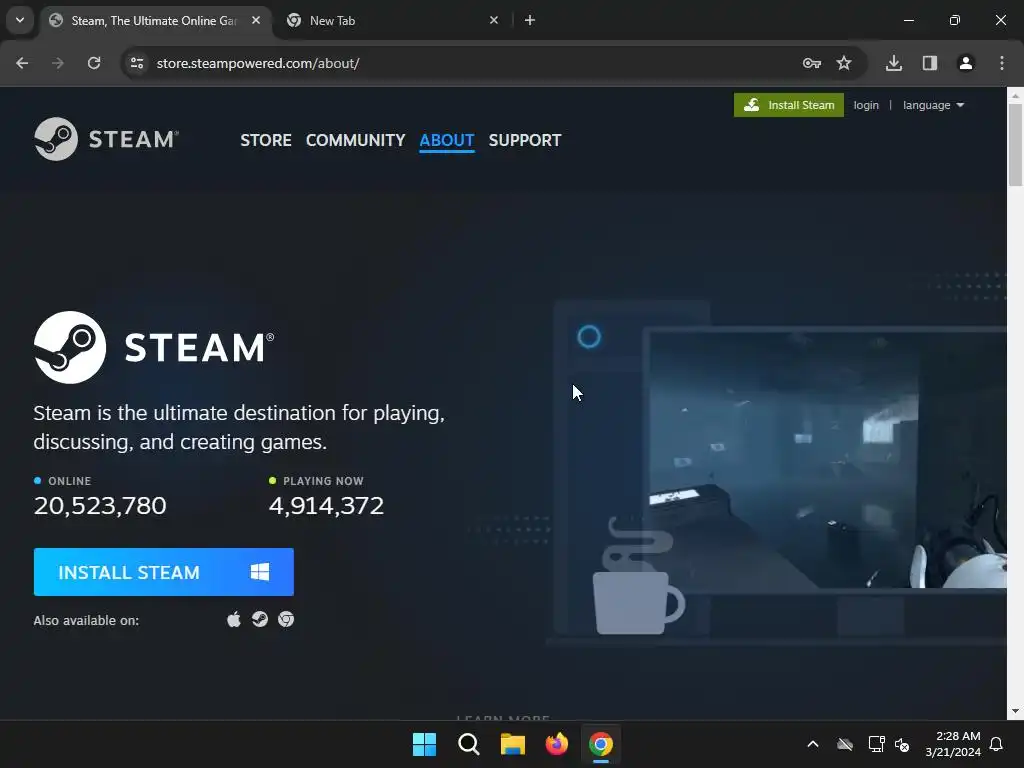Click the muted volume tray icon

tap(903, 744)
